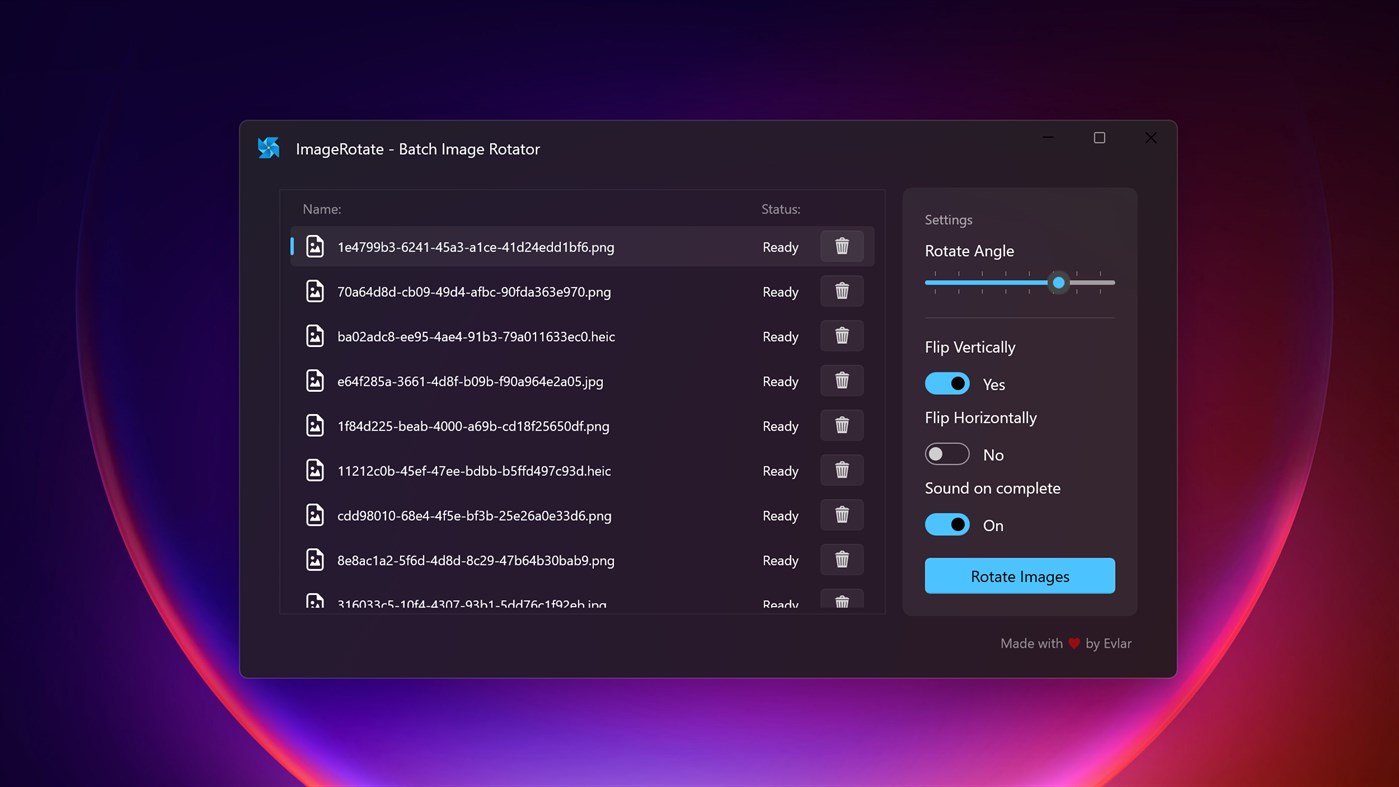Disable the Flip Vertically option
The width and height of the screenshot is (1399, 787).
tap(946, 383)
